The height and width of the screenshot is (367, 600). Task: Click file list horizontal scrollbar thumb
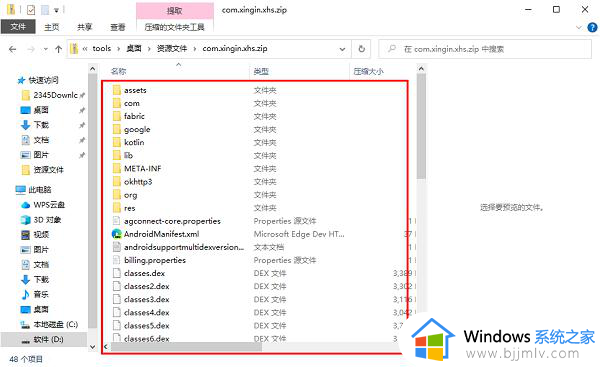pyautogui.click(x=185, y=346)
